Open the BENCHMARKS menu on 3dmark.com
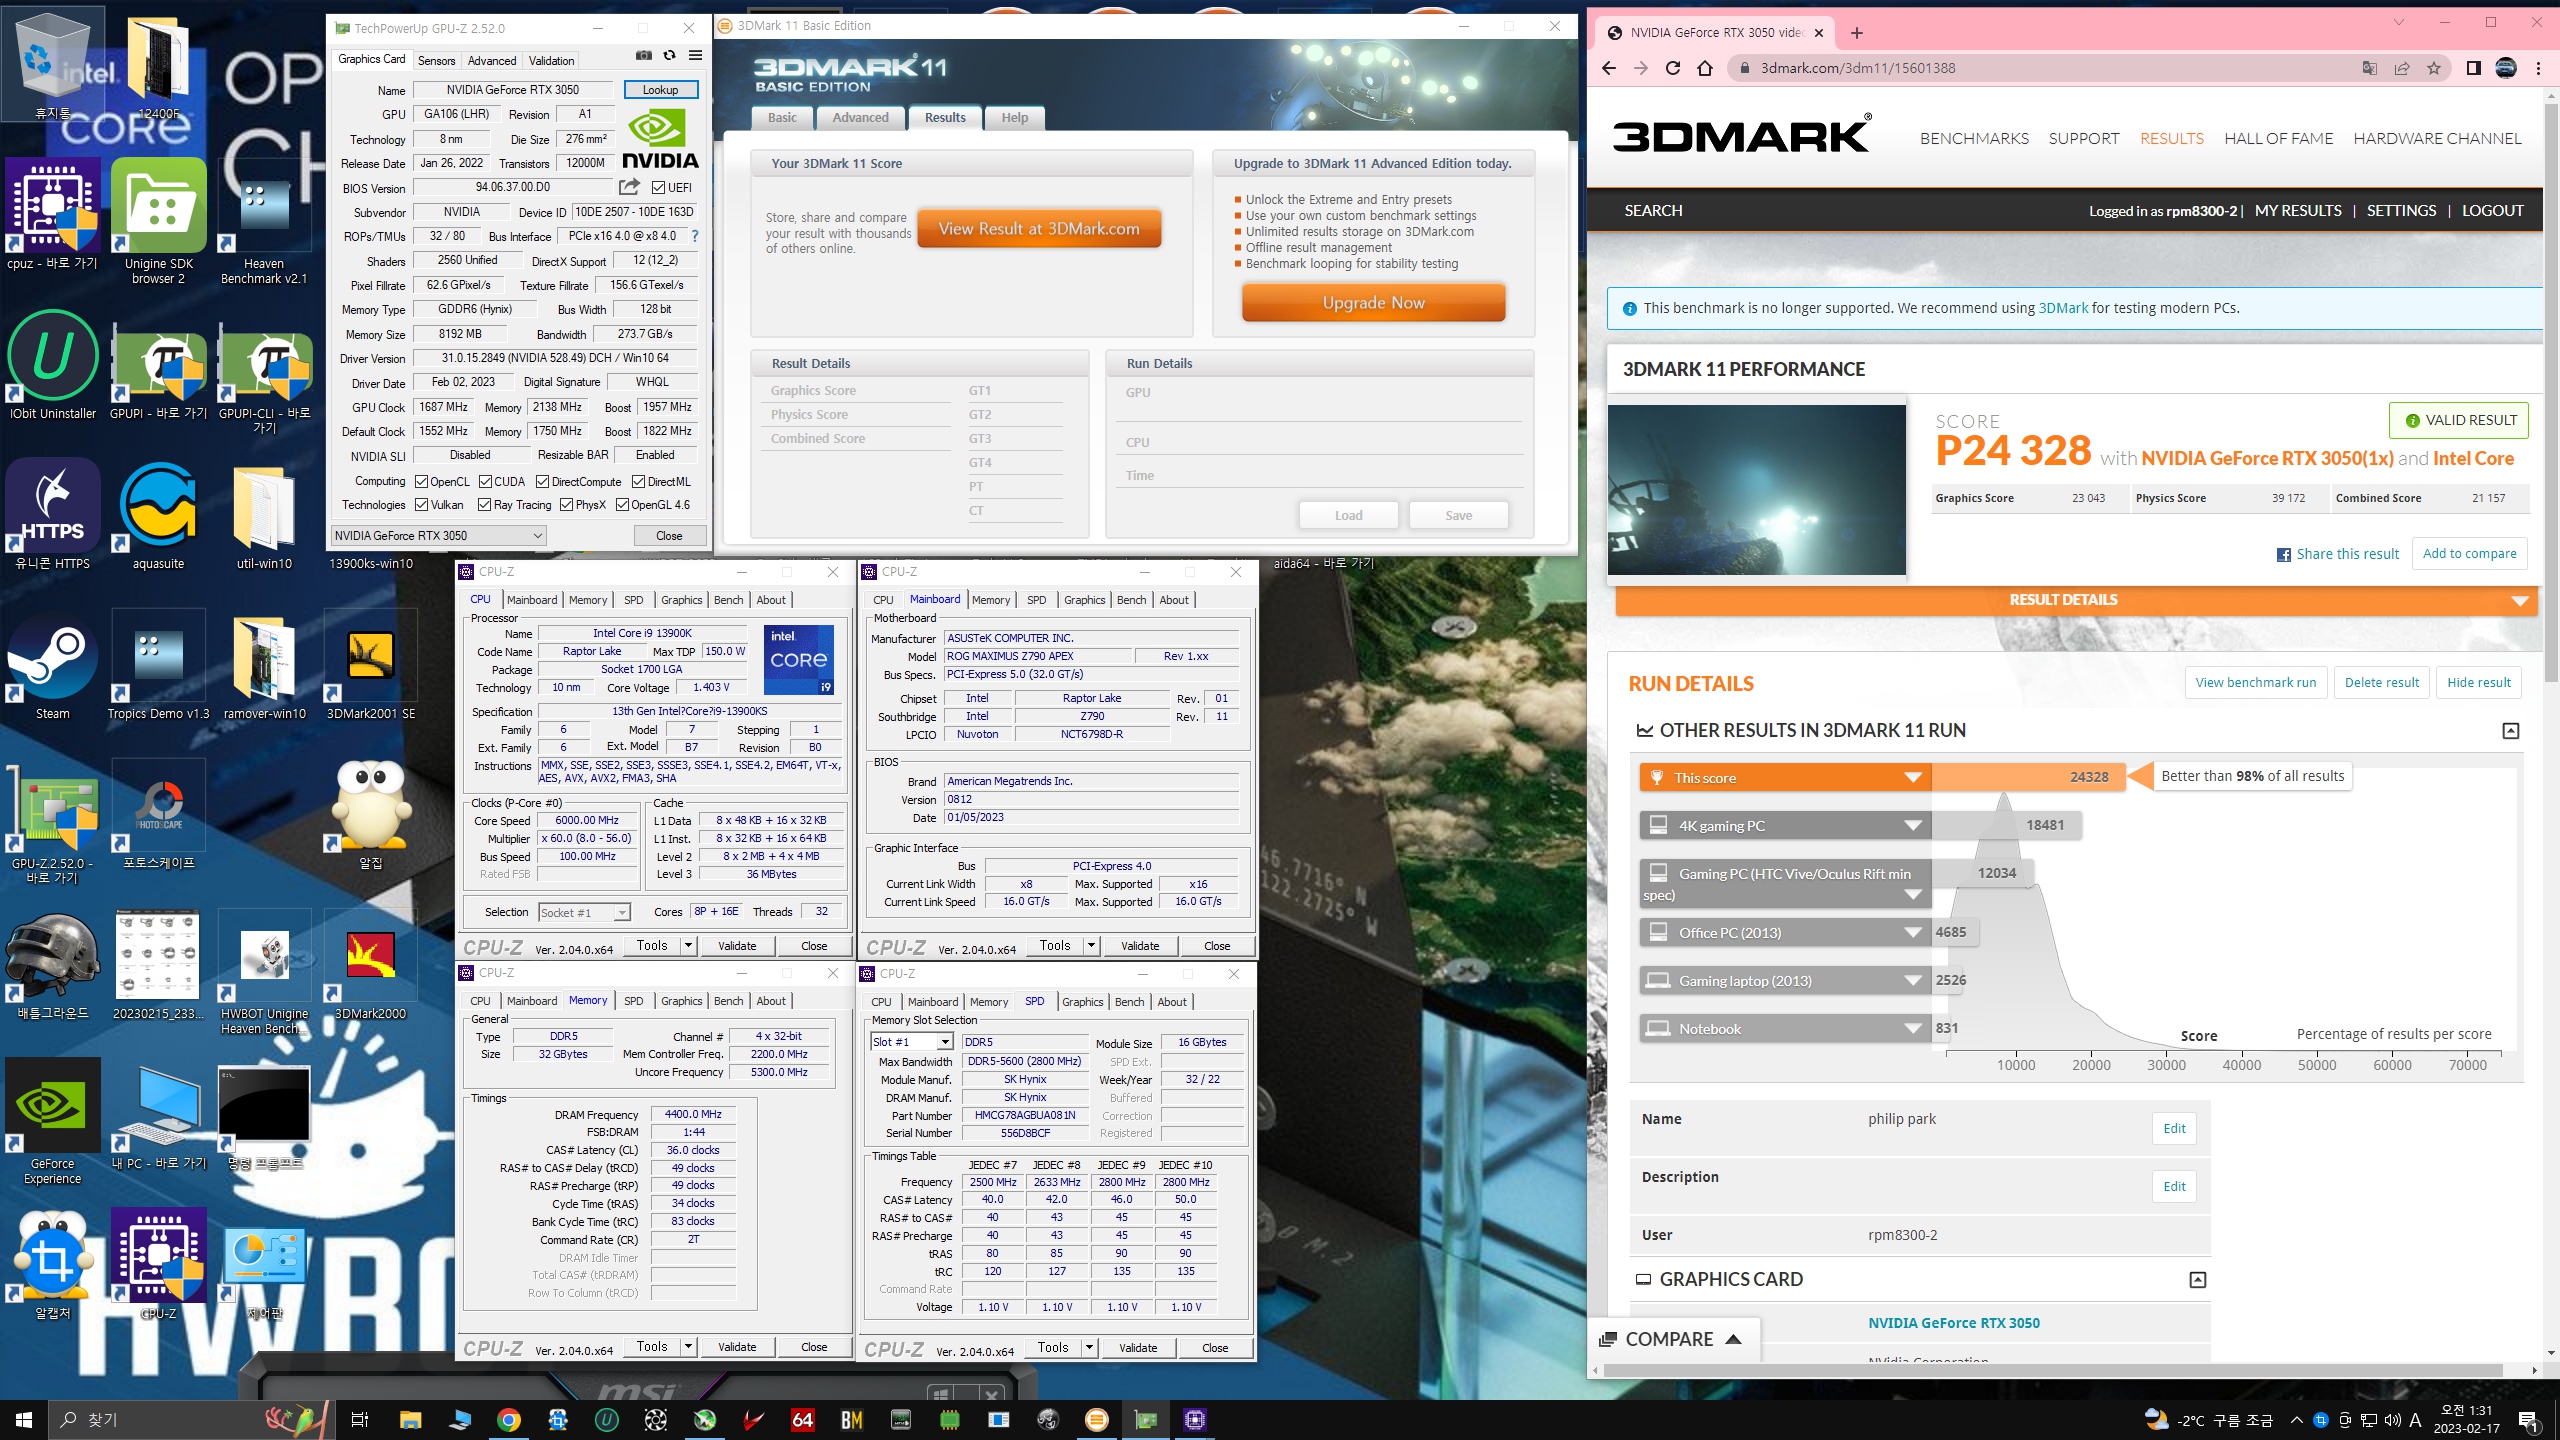The width and height of the screenshot is (2560, 1440). click(x=1974, y=139)
